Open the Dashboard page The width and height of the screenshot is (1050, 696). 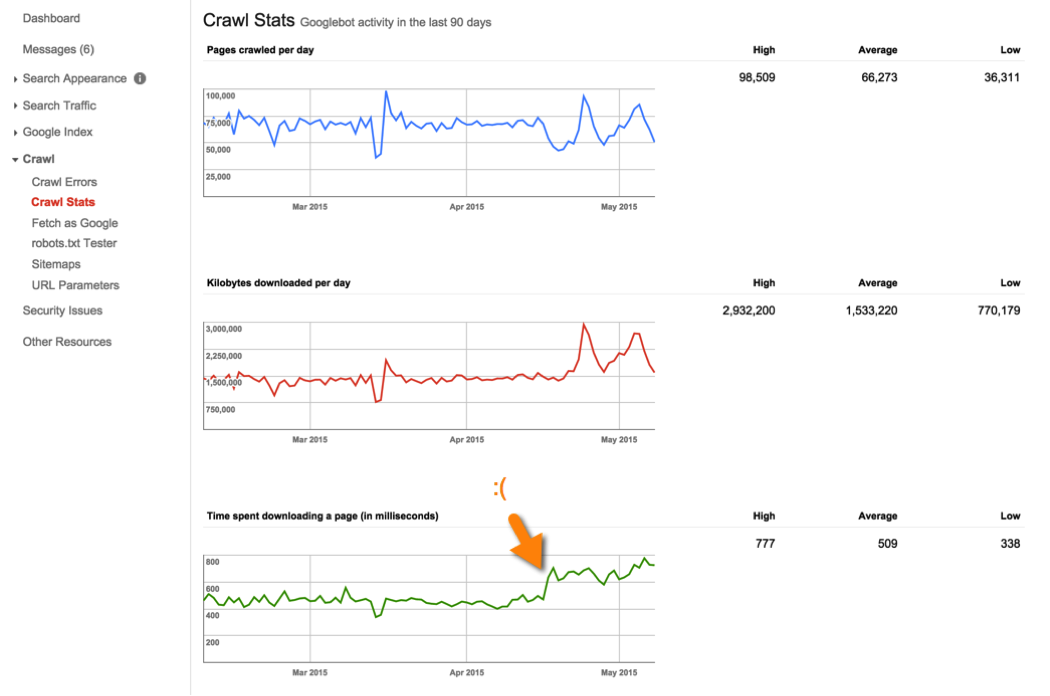click(x=51, y=18)
